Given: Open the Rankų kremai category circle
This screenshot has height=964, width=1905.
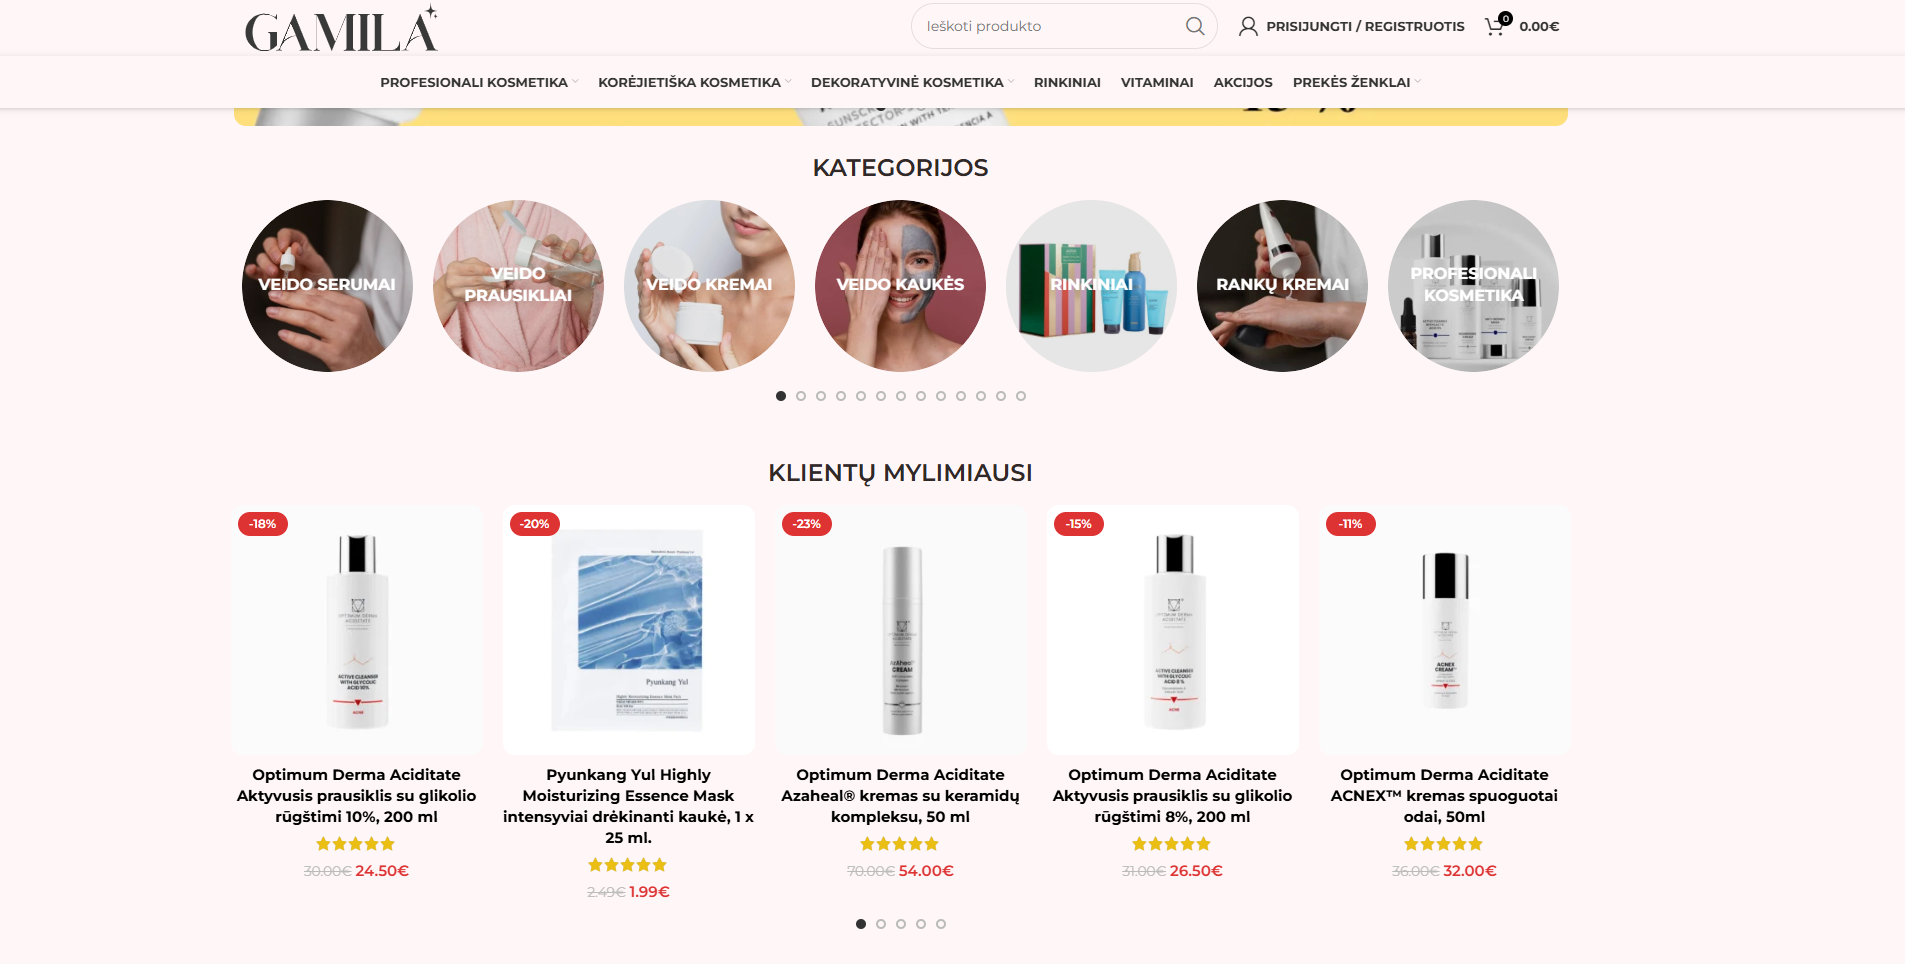Looking at the screenshot, I should [x=1282, y=286].
